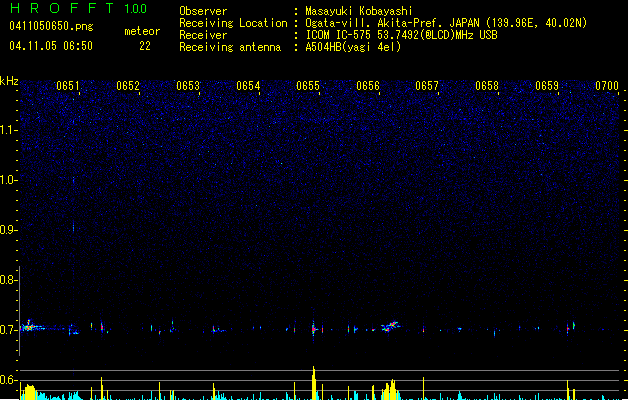The height and width of the screenshot is (400, 629).
Task: Click the 0659 time marker
Action: [547, 86]
